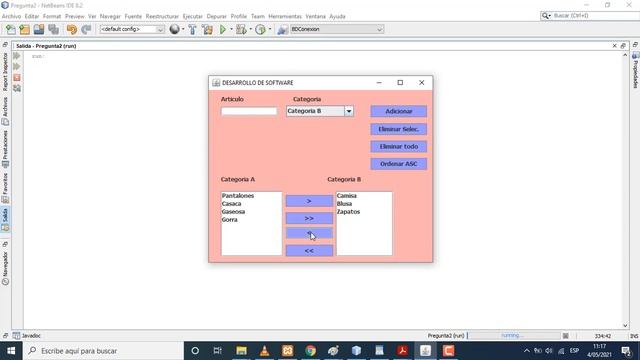Click the running progress bar in status bar
The height and width of the screenshot is (360, 640).
click(513, 336)
